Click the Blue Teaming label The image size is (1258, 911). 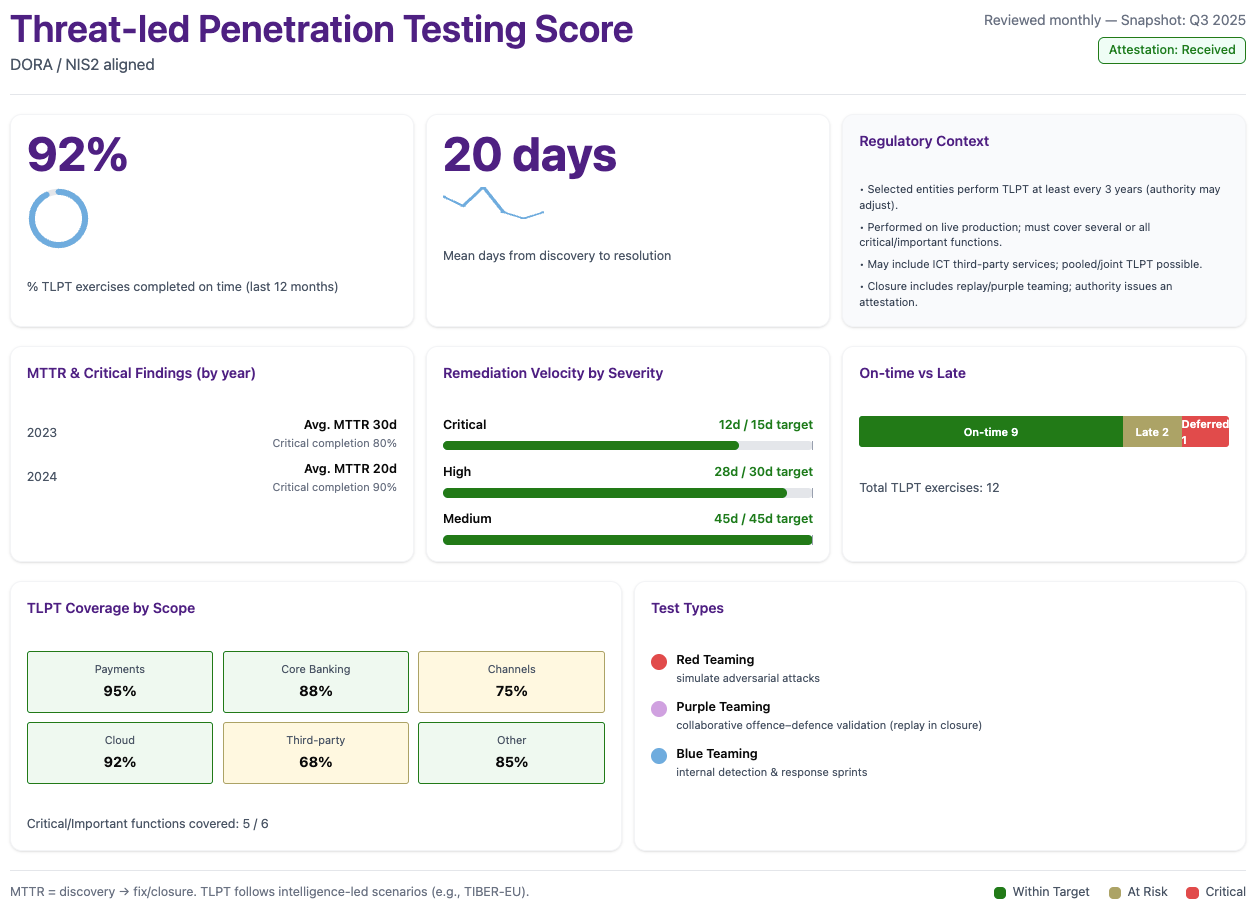[x=717, y=754]
